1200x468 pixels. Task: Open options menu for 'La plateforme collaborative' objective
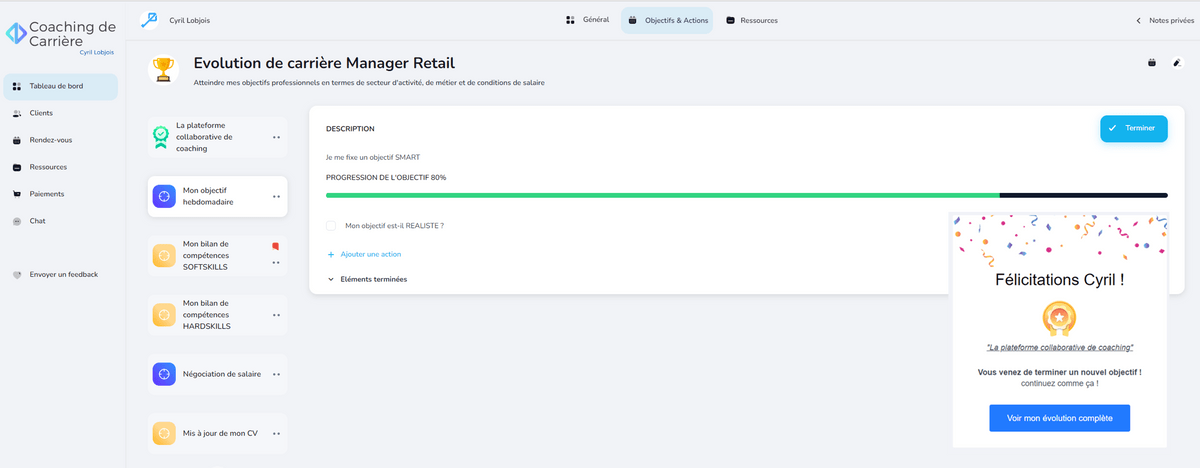[x=276, y=137]
